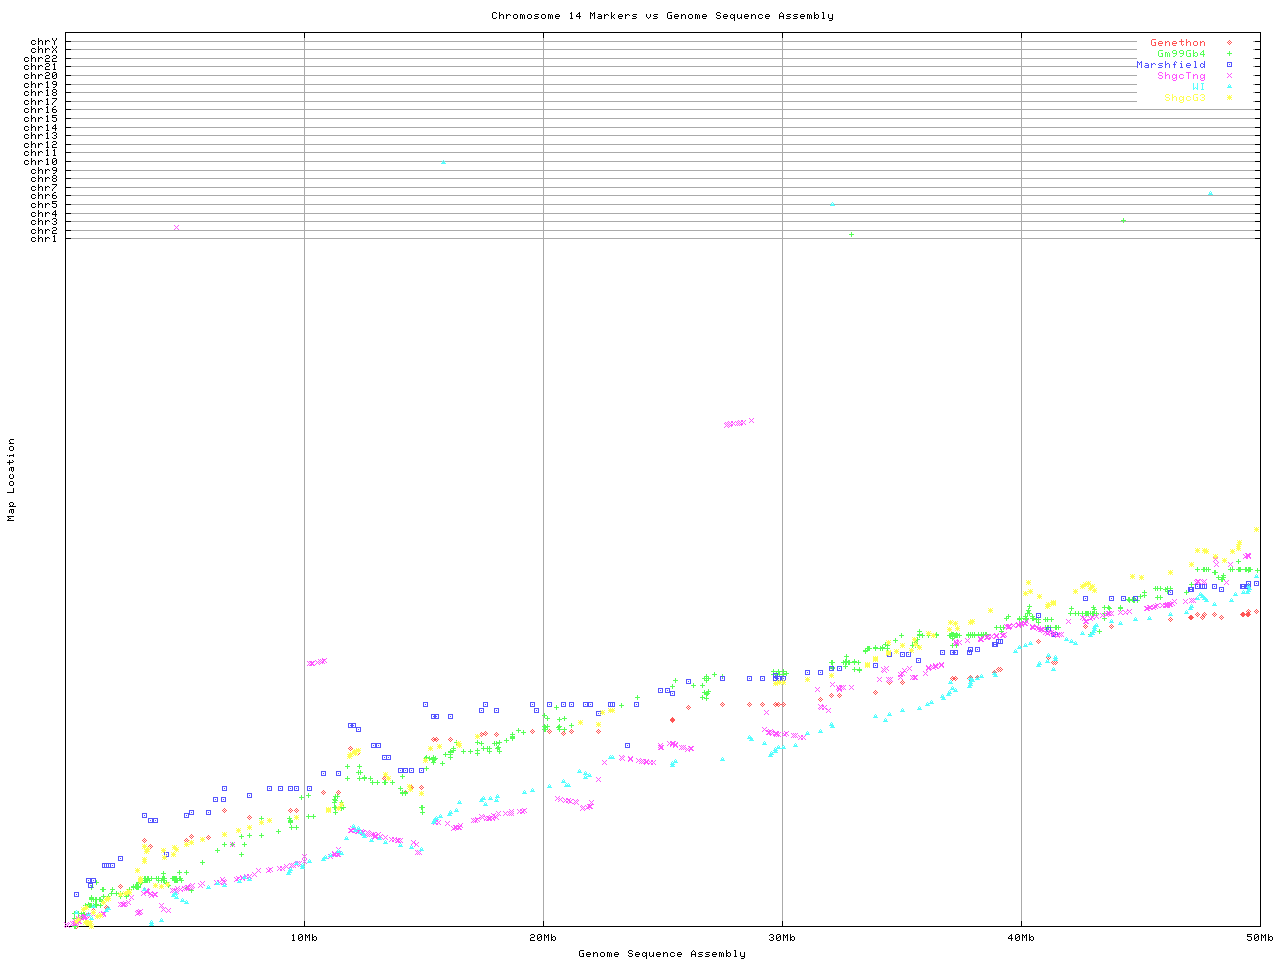Screen dimensions: 1280x960
Task: Click the 30Mb x-axis tick label
Action: tap(782, 938)
